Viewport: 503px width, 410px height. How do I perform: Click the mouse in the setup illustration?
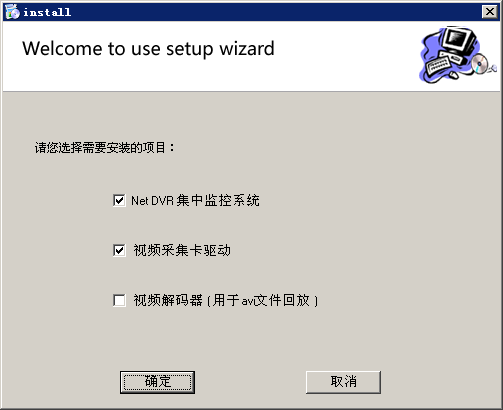tap(454, 75)
